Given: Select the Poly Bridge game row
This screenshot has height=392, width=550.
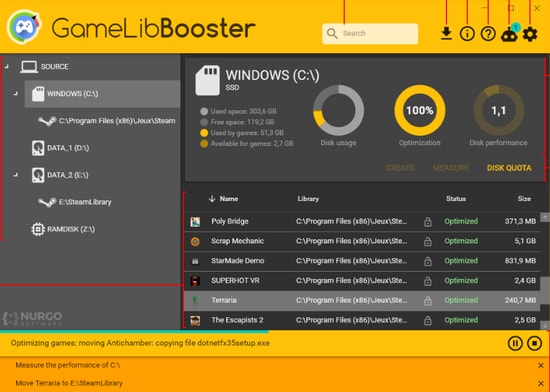Looking at the screenshot, I should click(x=362, y=222).
